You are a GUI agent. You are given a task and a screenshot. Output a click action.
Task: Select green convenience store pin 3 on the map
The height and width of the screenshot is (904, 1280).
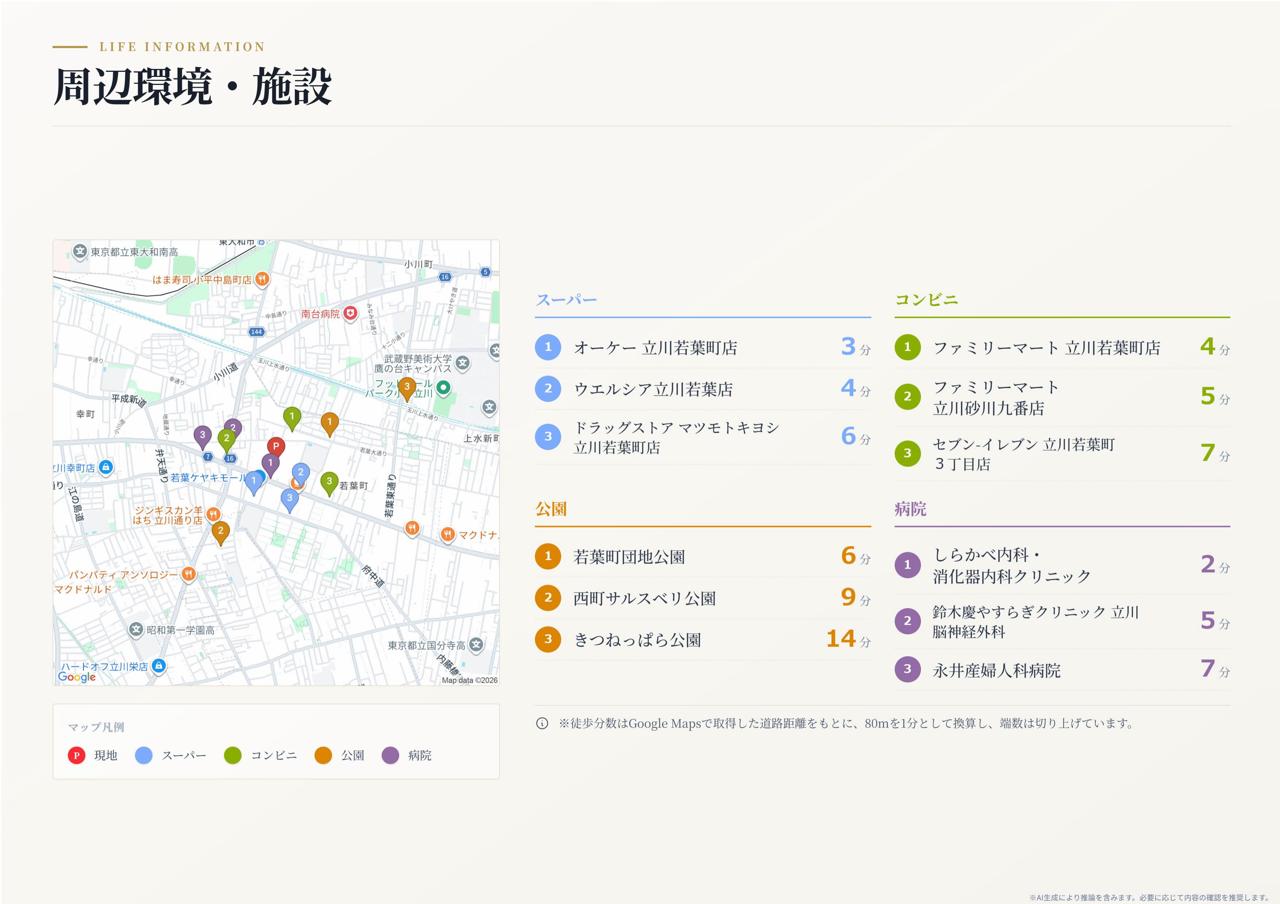coord(329,484)
